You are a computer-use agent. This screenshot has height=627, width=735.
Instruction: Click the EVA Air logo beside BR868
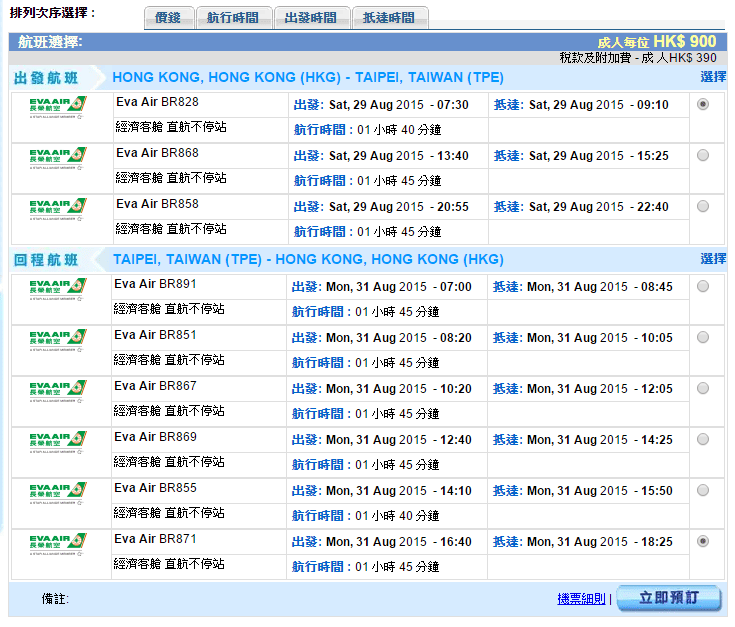(x=58, y=158)
